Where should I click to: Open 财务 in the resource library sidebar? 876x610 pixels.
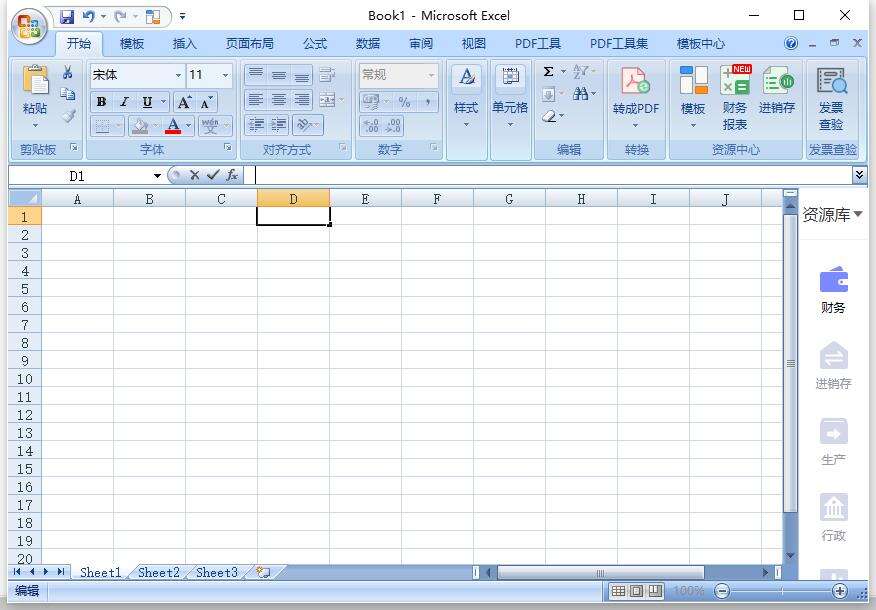click(x=833, y=290)
